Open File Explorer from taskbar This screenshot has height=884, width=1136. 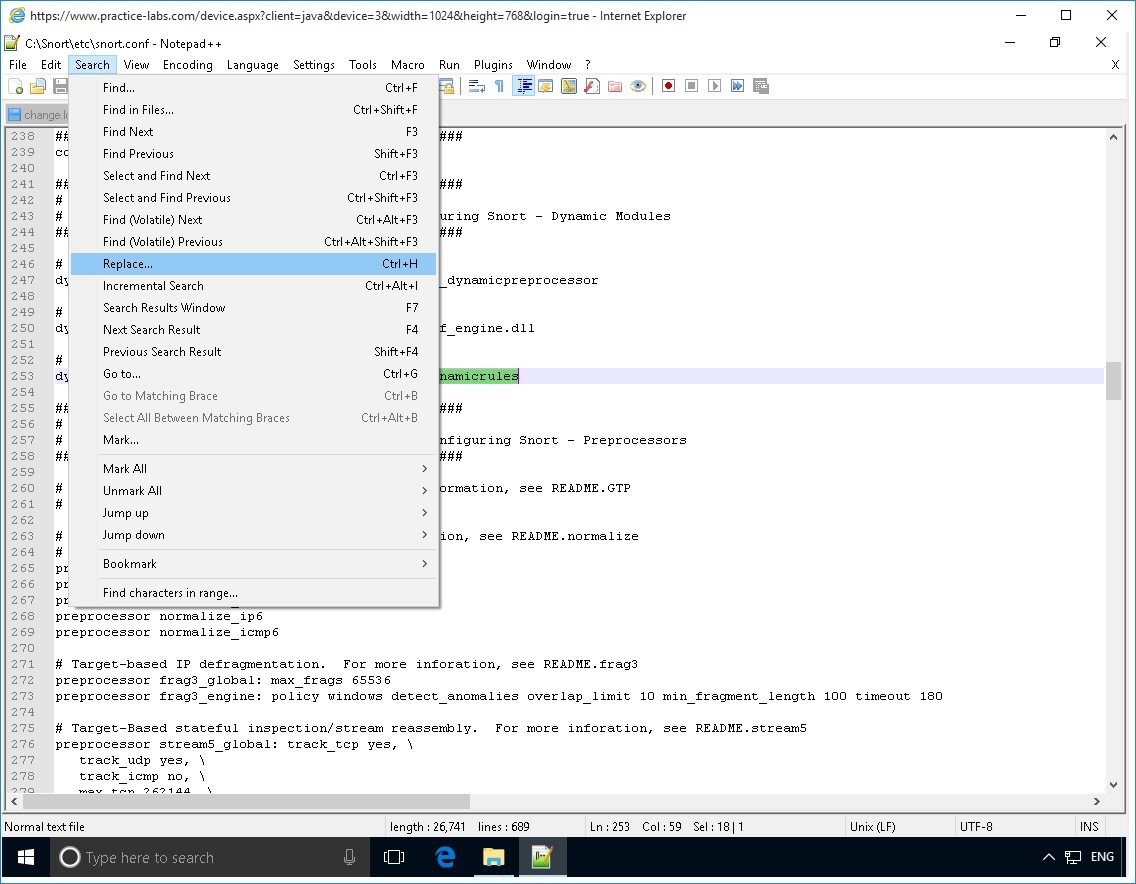click(493, 858)
